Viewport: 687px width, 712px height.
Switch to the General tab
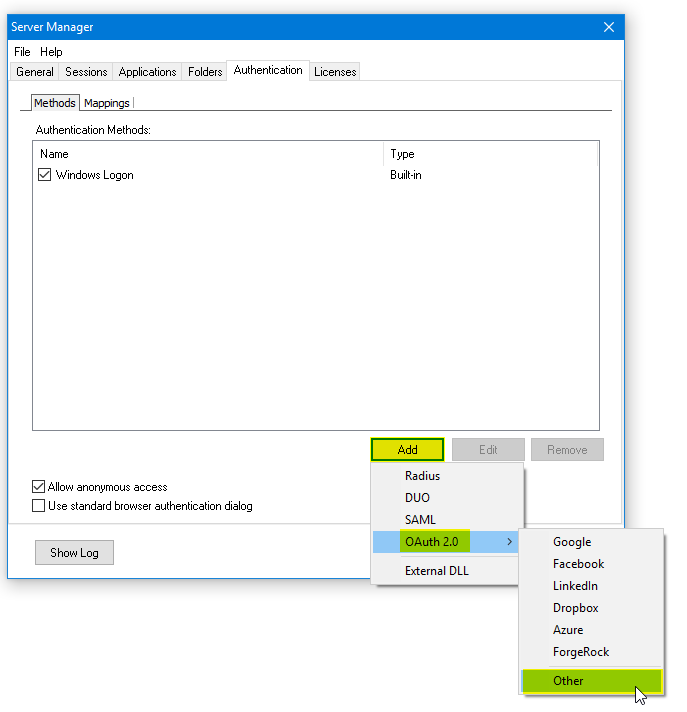pos(35,72)
